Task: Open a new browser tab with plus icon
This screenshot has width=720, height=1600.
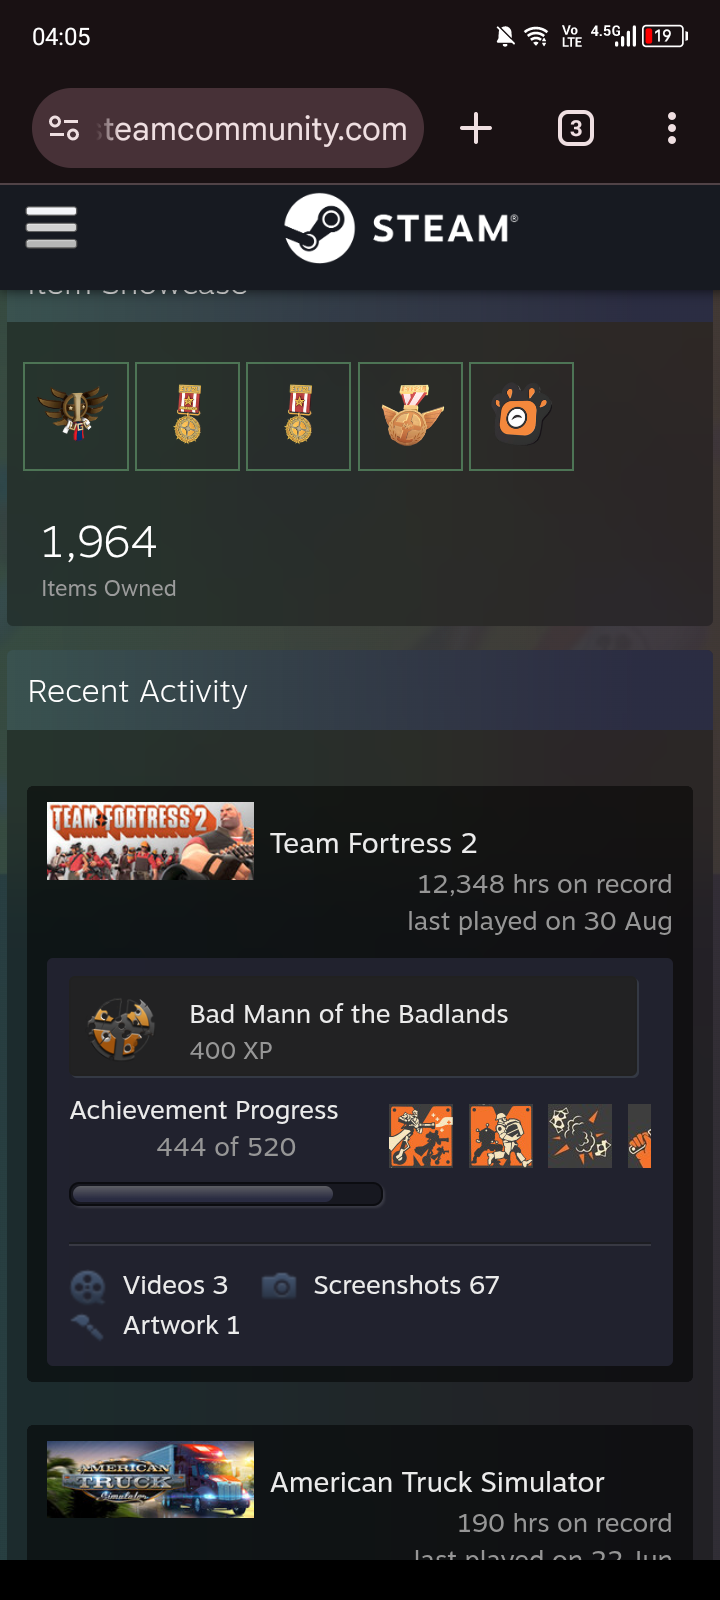Action: [x=476, y=128]
